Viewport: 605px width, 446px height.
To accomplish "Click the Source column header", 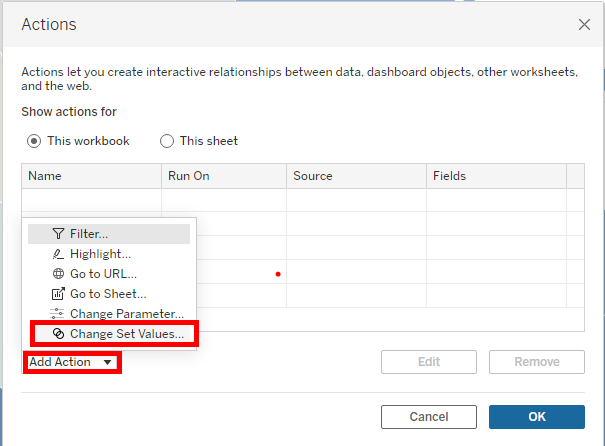I will pyautogui.click(x=356, y=176).
